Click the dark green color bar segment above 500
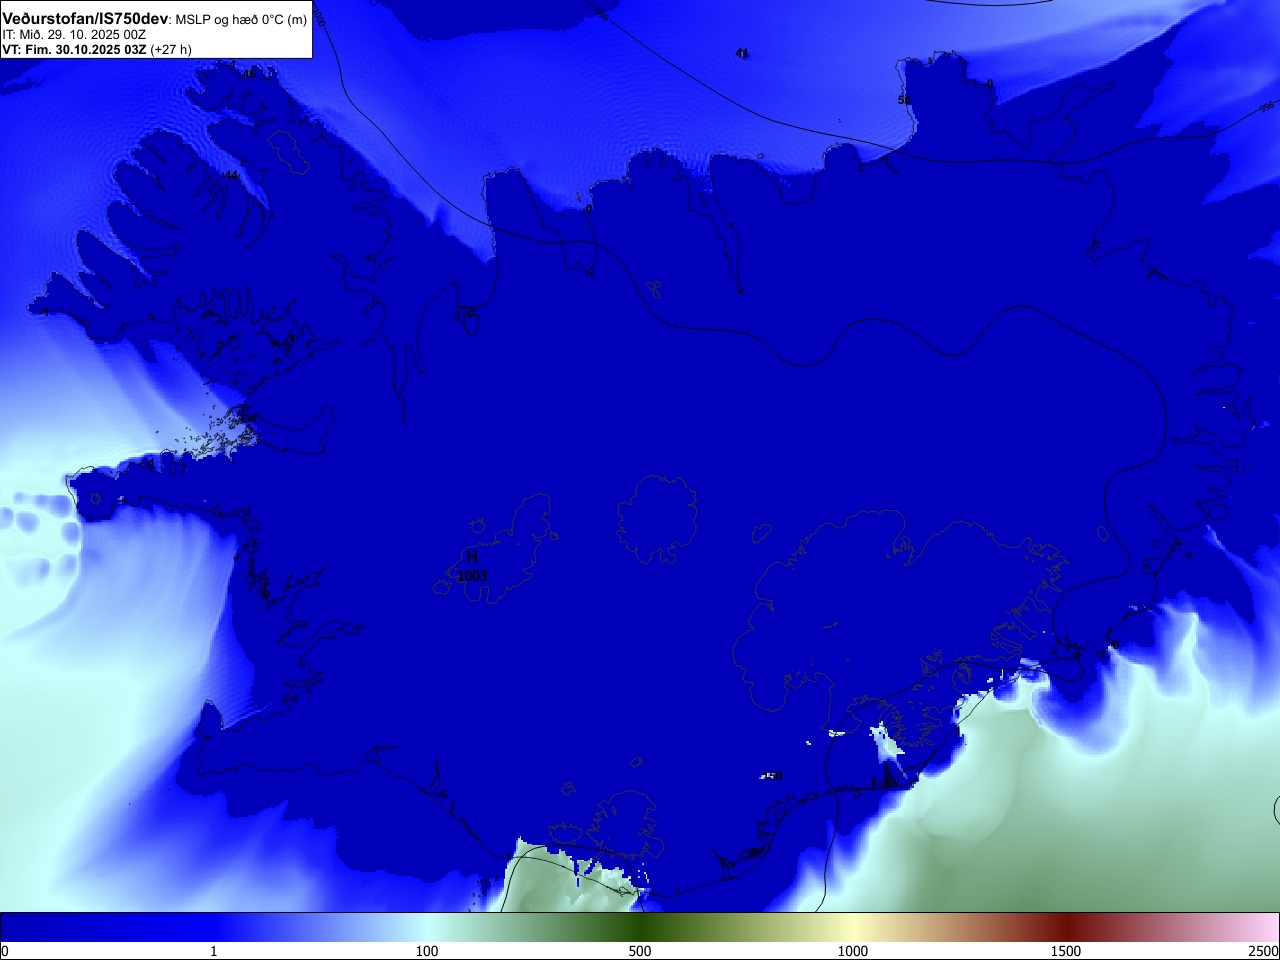 pyautogui.click(x=640, y=927)
